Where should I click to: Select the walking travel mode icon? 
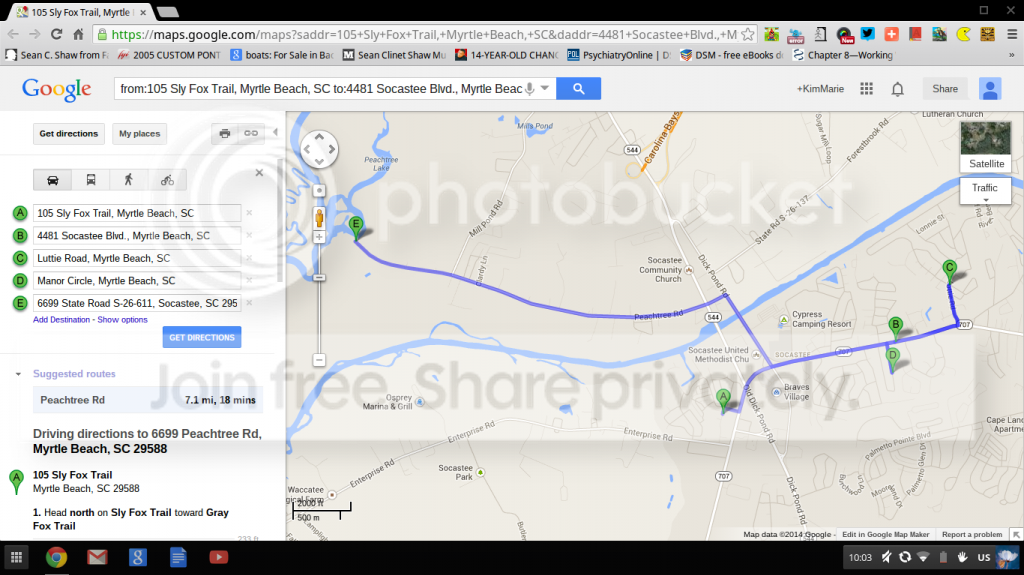tap(129, 180)
